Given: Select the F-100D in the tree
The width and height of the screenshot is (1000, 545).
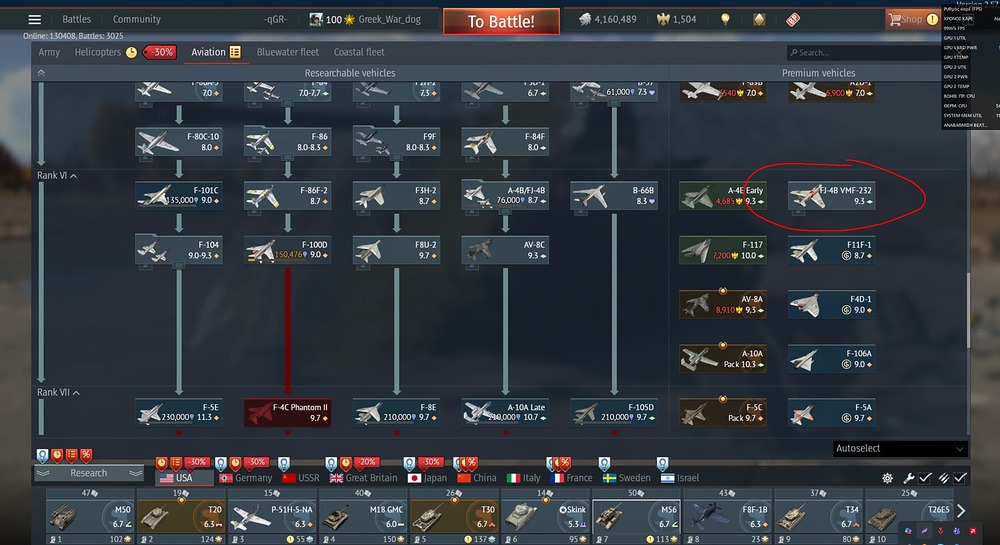Looking at the screenshot, I should (x=288, y=250).
